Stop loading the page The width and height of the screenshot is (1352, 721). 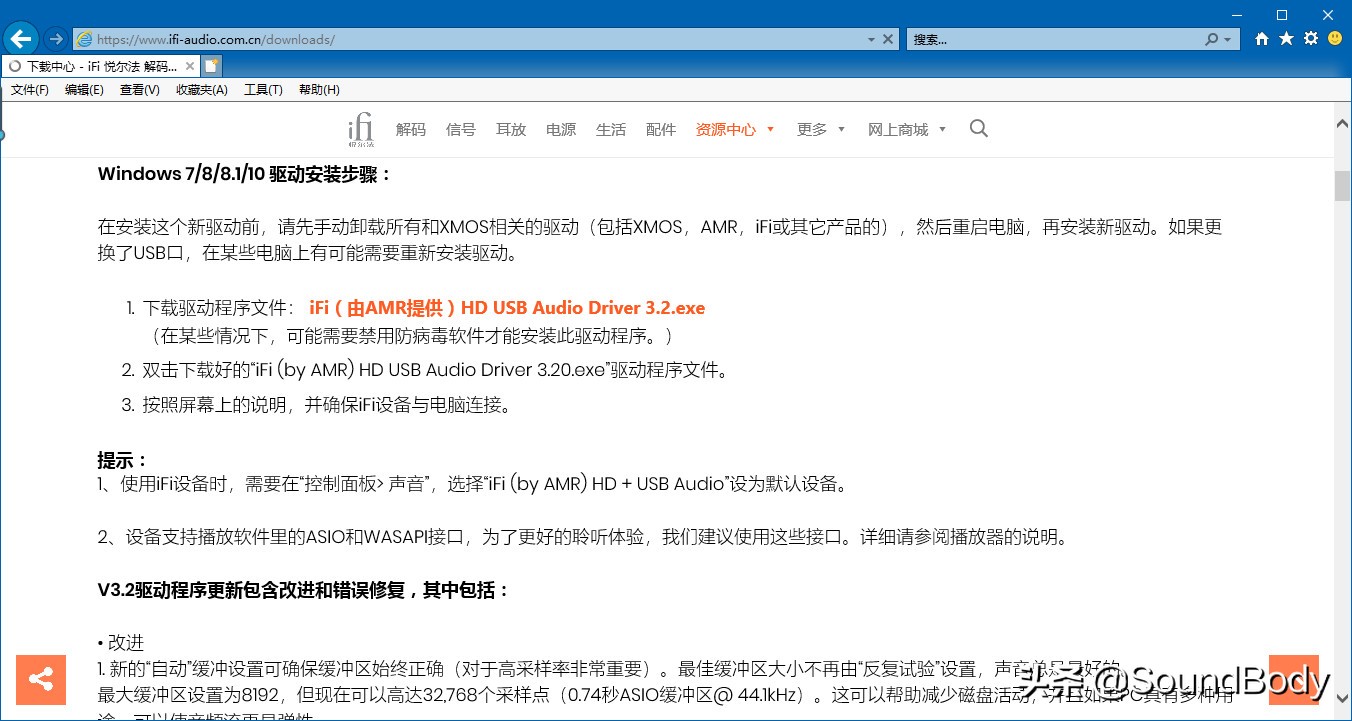coord(888,38)
